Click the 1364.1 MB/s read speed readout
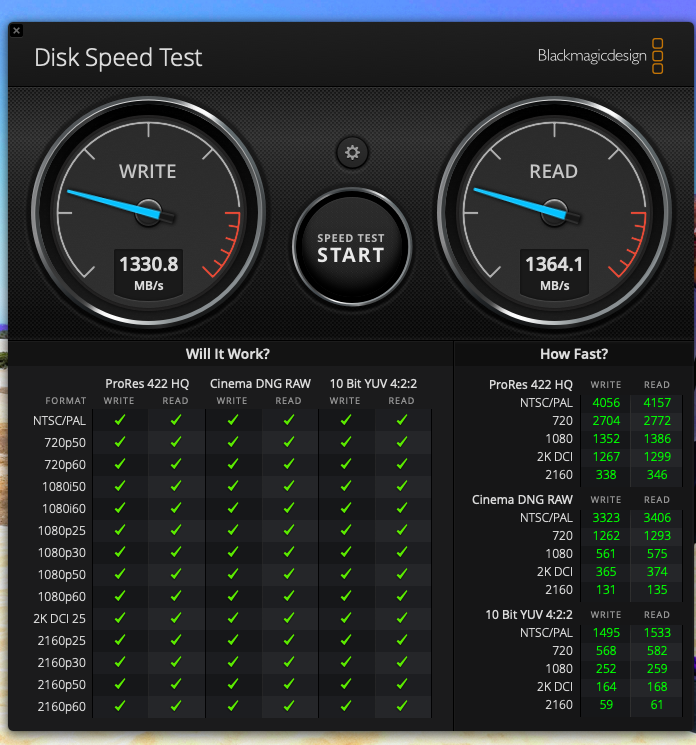 click(x=554, y=273)
